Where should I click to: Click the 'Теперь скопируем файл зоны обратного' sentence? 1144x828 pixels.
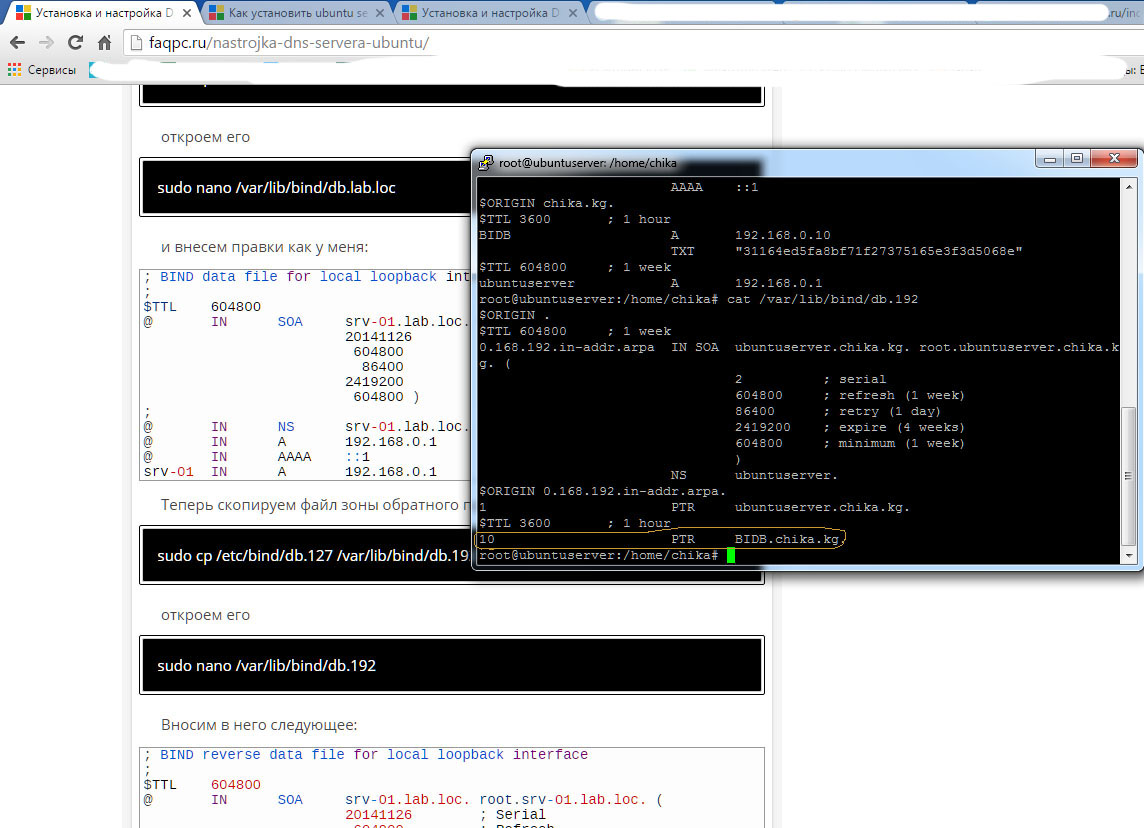click(315, 505)
